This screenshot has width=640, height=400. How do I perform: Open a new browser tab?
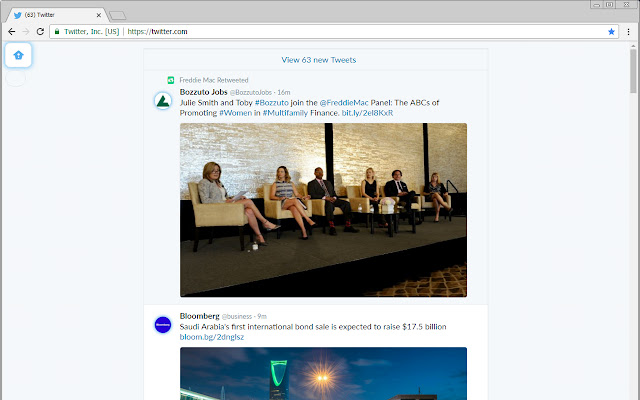[x=118, y=16]
